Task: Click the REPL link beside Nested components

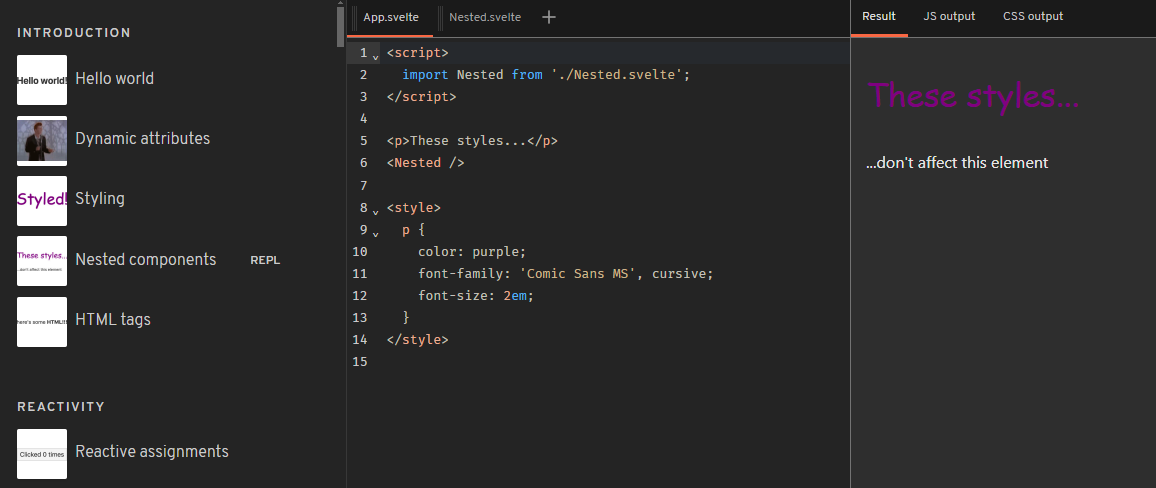Action: click(265, 260)
